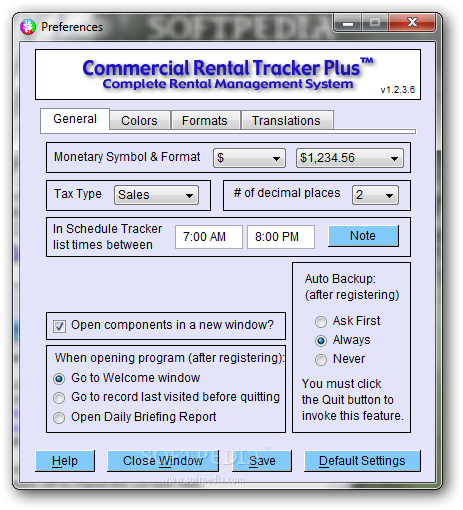
Task: Click the Monetary Symbol & Format label
Action: (127, 157)
